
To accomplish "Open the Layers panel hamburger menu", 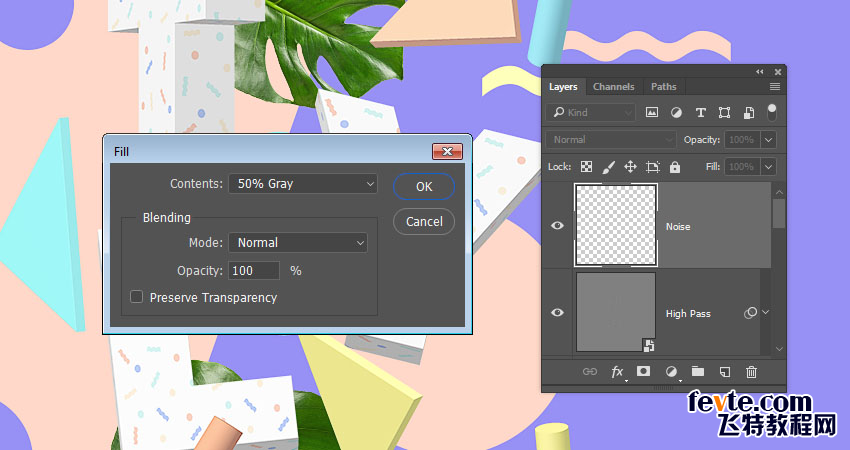I will (x=775, y=87).
